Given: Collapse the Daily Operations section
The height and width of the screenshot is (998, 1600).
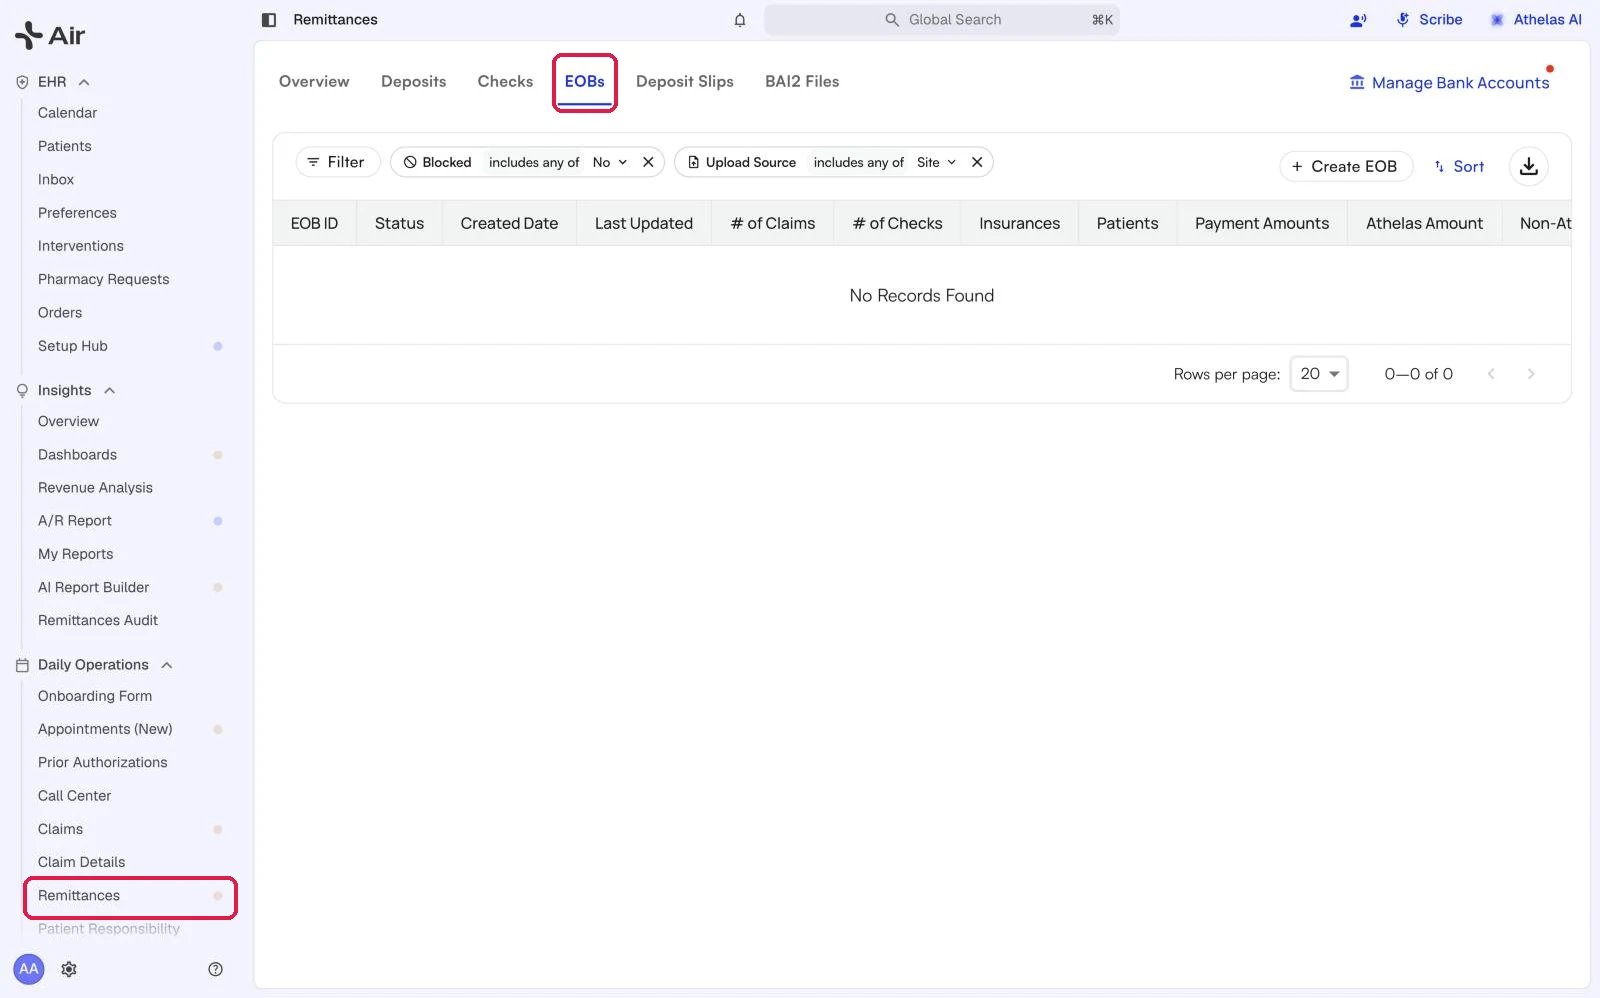Looking at the screenshot, I should tap(167, 665).
